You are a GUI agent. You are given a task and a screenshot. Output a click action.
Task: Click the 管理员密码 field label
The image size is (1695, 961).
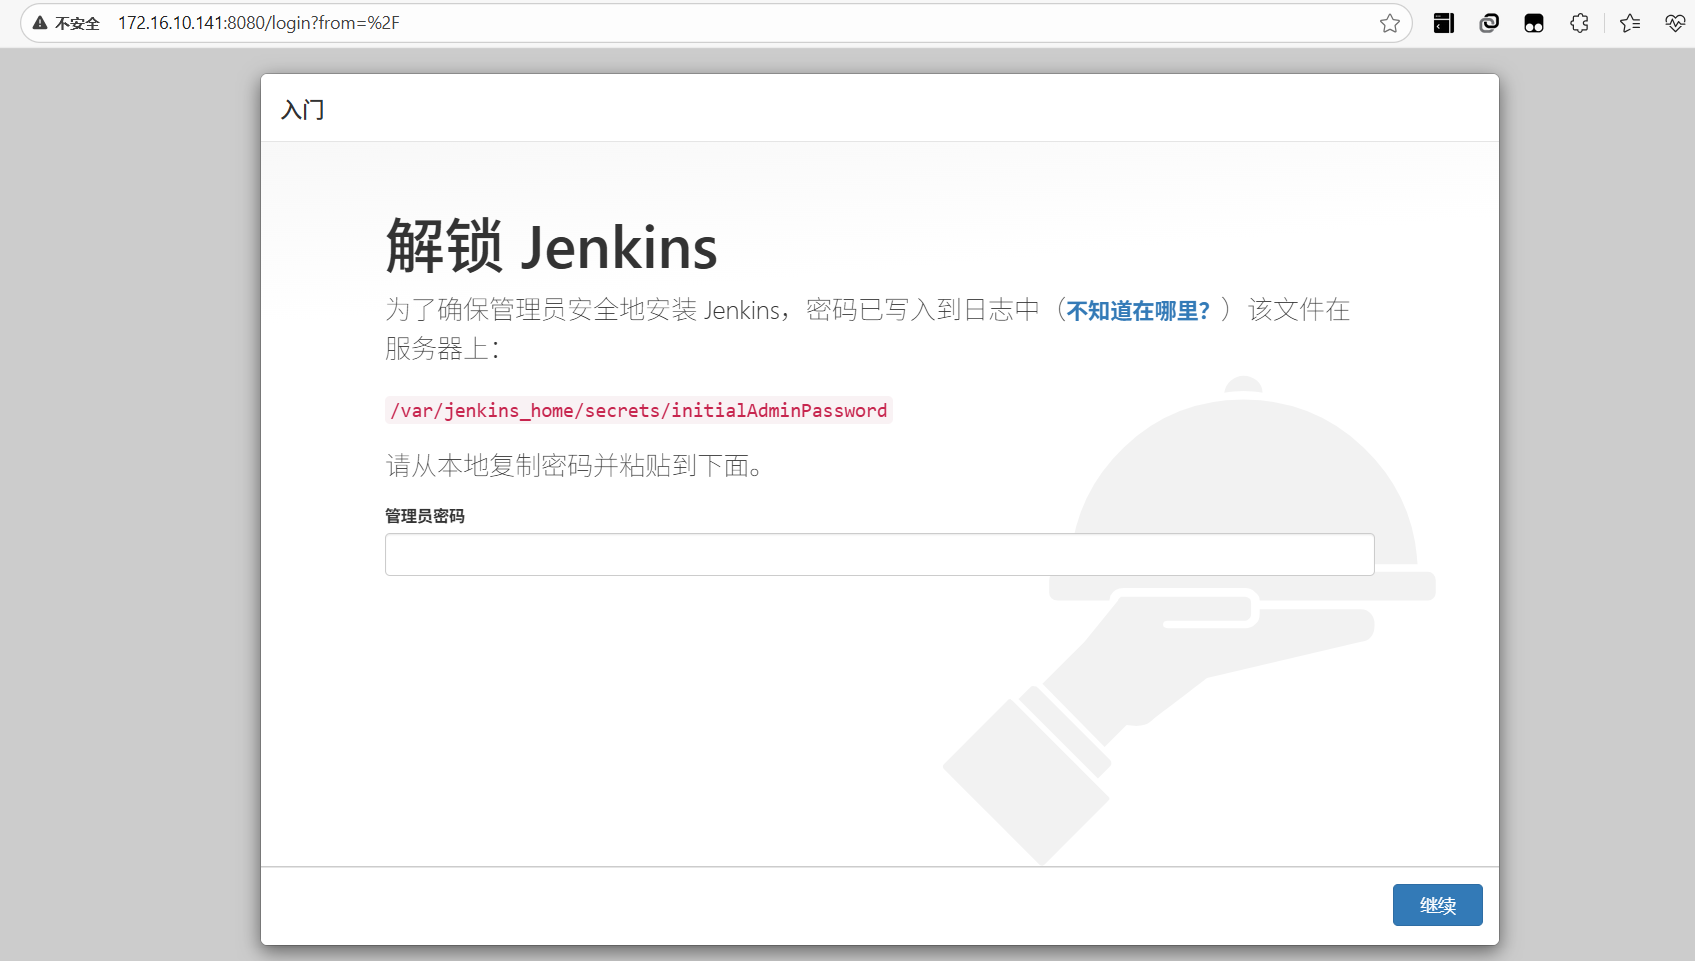click(425, 516)
